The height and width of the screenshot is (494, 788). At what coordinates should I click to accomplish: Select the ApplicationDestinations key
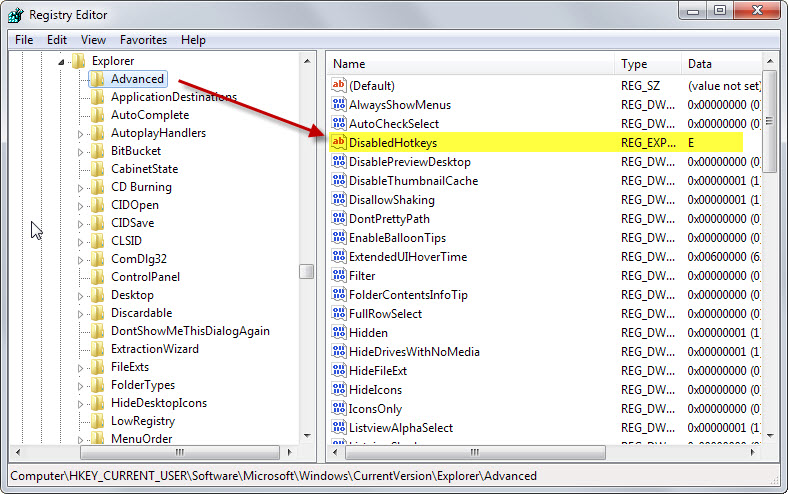pos(174,97)
